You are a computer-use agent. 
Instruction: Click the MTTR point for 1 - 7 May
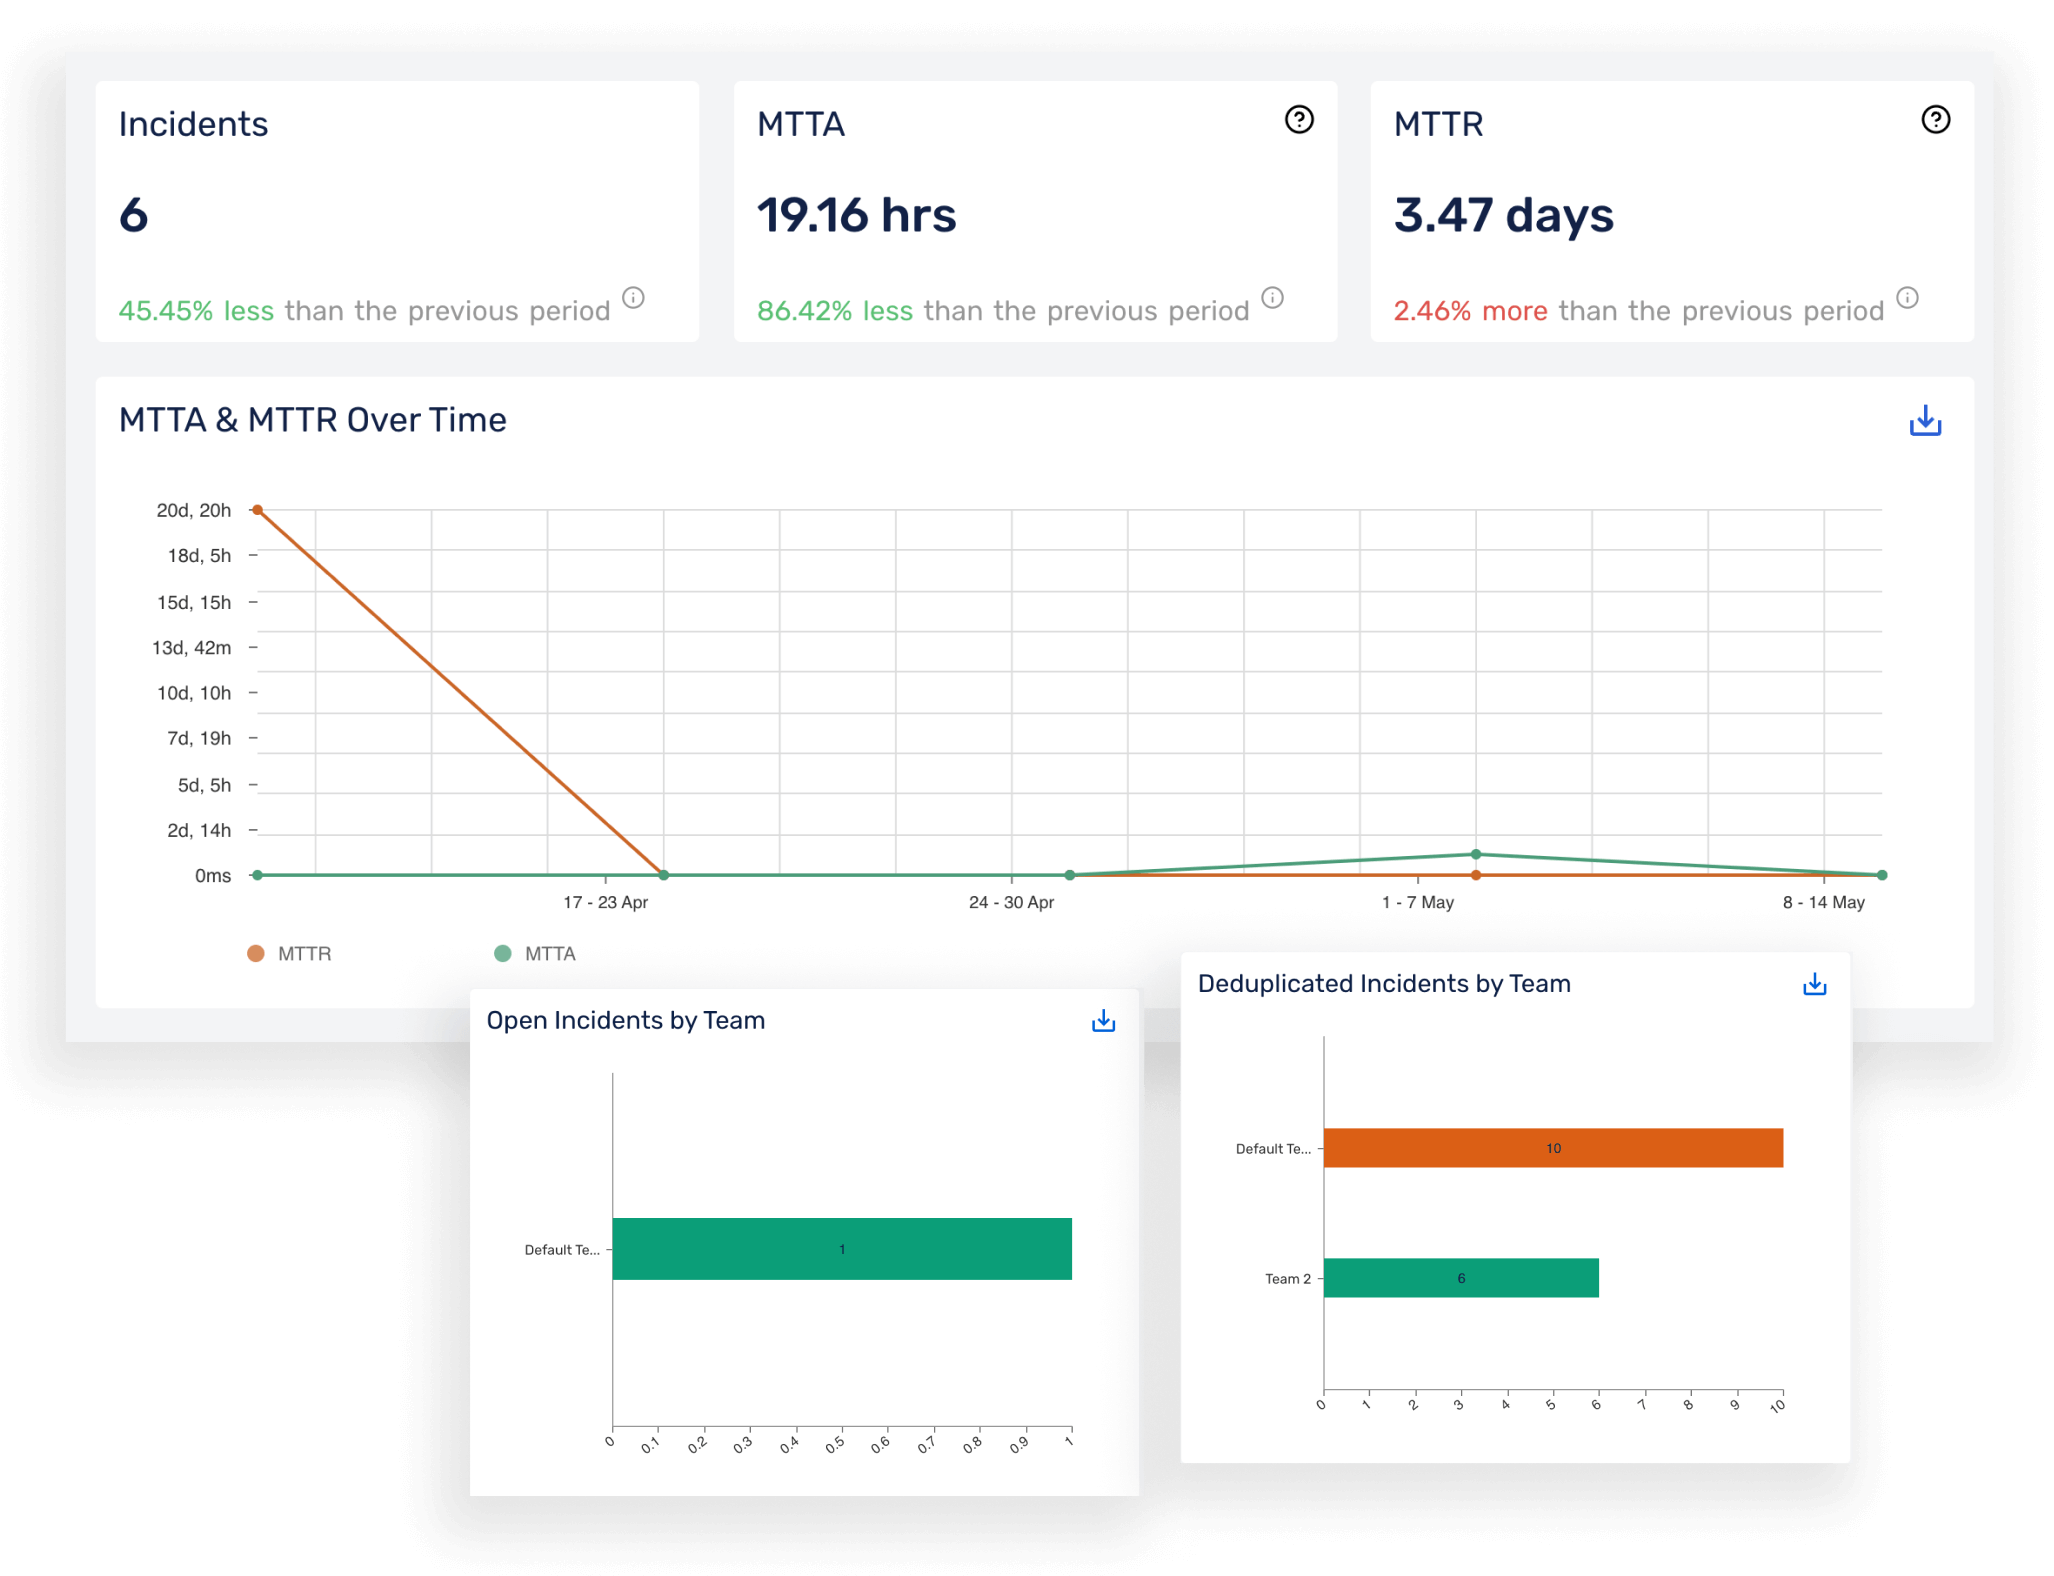(x=1476, y=875)
